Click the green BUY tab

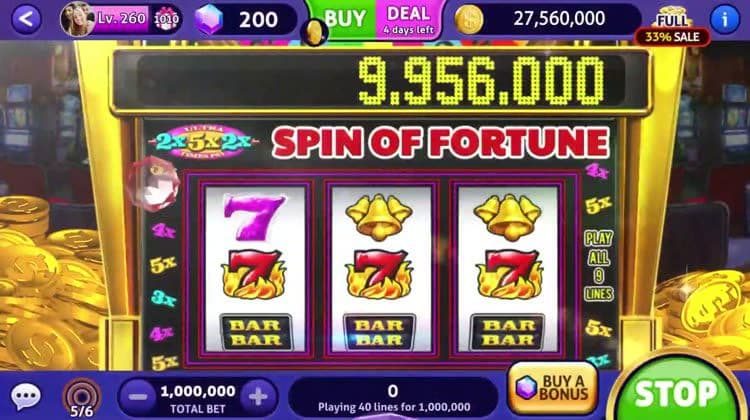pos(345,19)
